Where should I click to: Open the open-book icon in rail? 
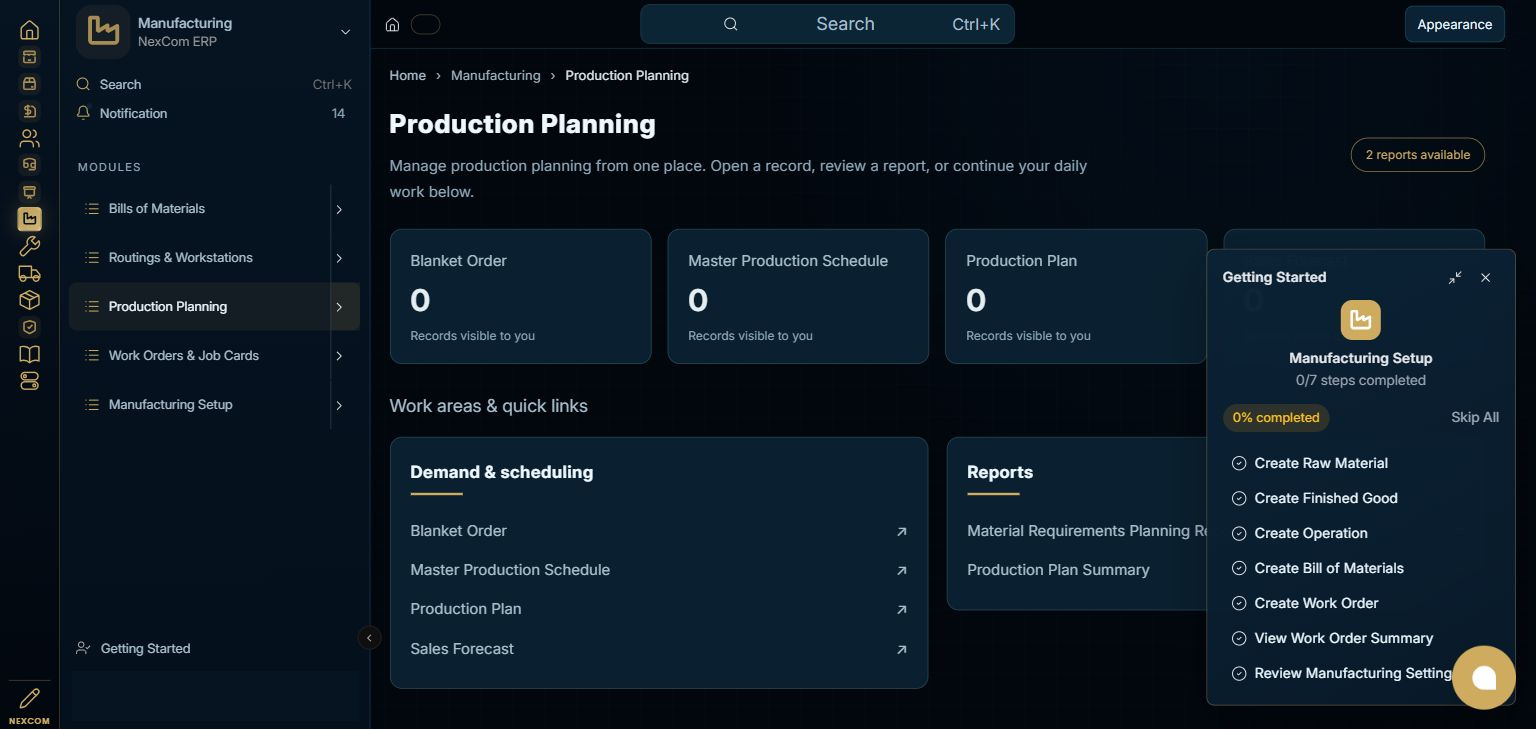pyautogui.click(x=29, y=354)
